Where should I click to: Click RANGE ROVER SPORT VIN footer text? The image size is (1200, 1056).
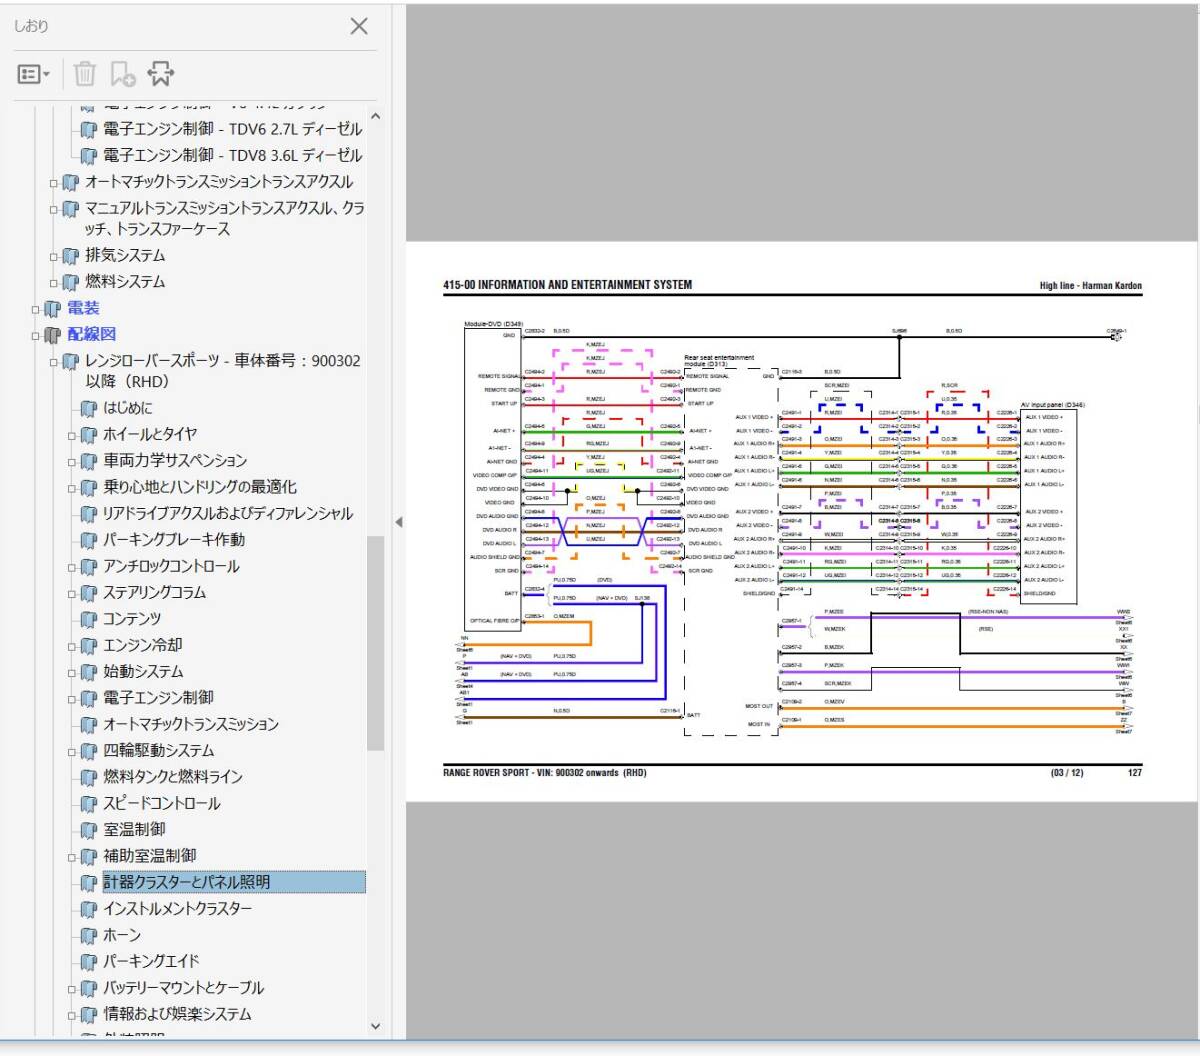[544, 772]
